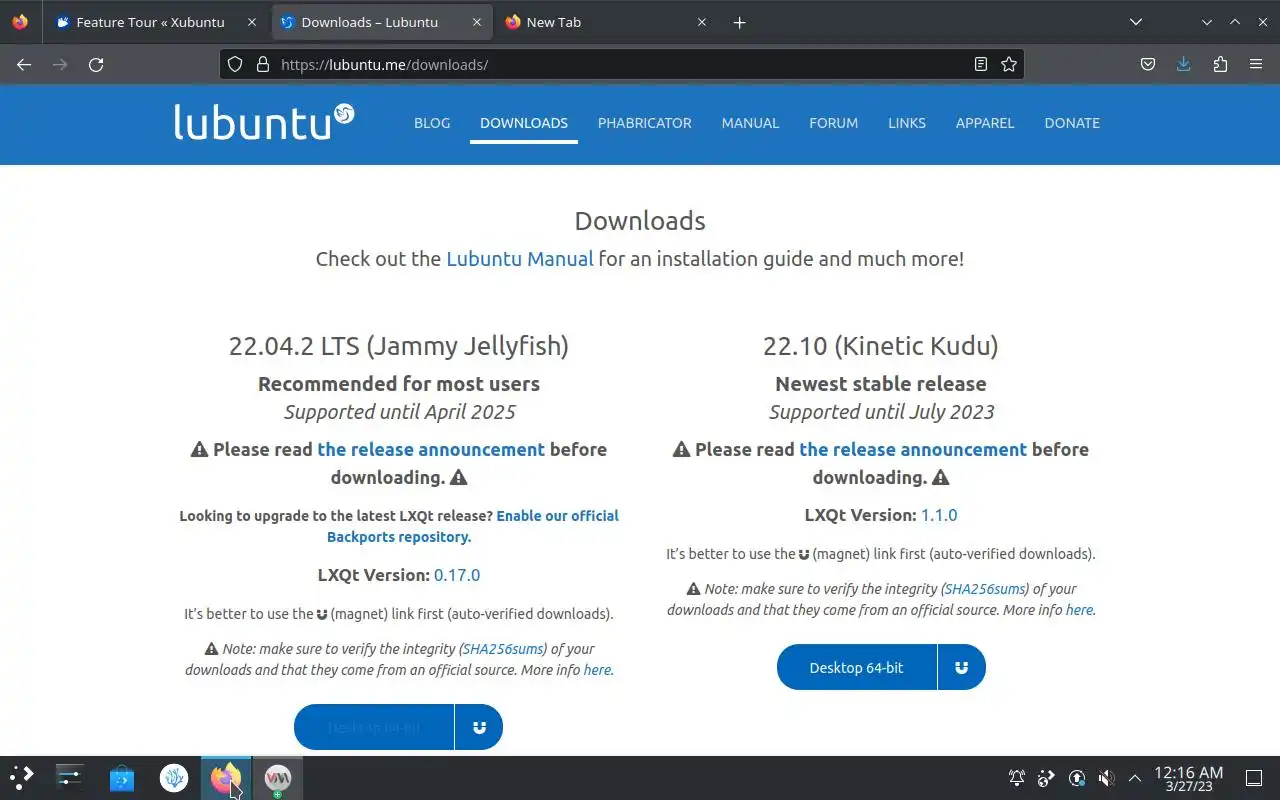The height and width of the screenshot is (800, 1280).
Task: Close the New Tab tab
Action: (702, 22)
